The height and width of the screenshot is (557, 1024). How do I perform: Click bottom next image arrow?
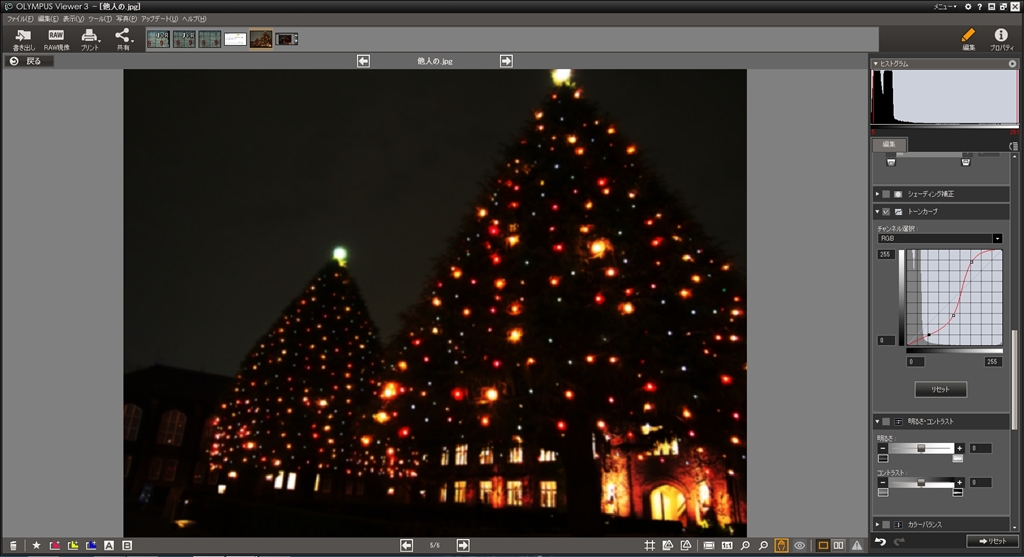point(463,545)
